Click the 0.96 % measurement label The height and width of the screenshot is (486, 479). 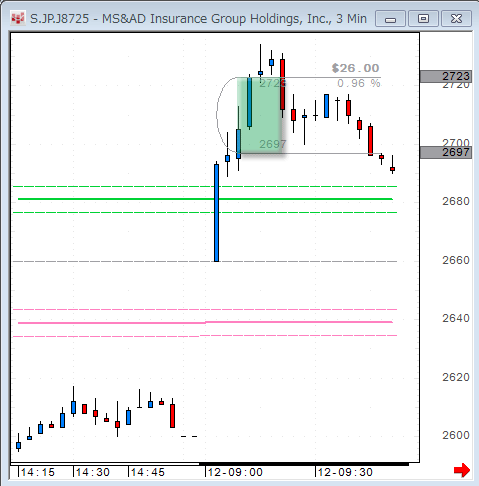pos(359,83)
